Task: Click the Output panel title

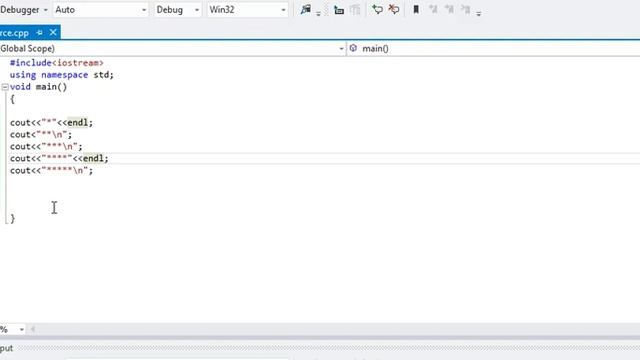Action: (x=6, y=348)
